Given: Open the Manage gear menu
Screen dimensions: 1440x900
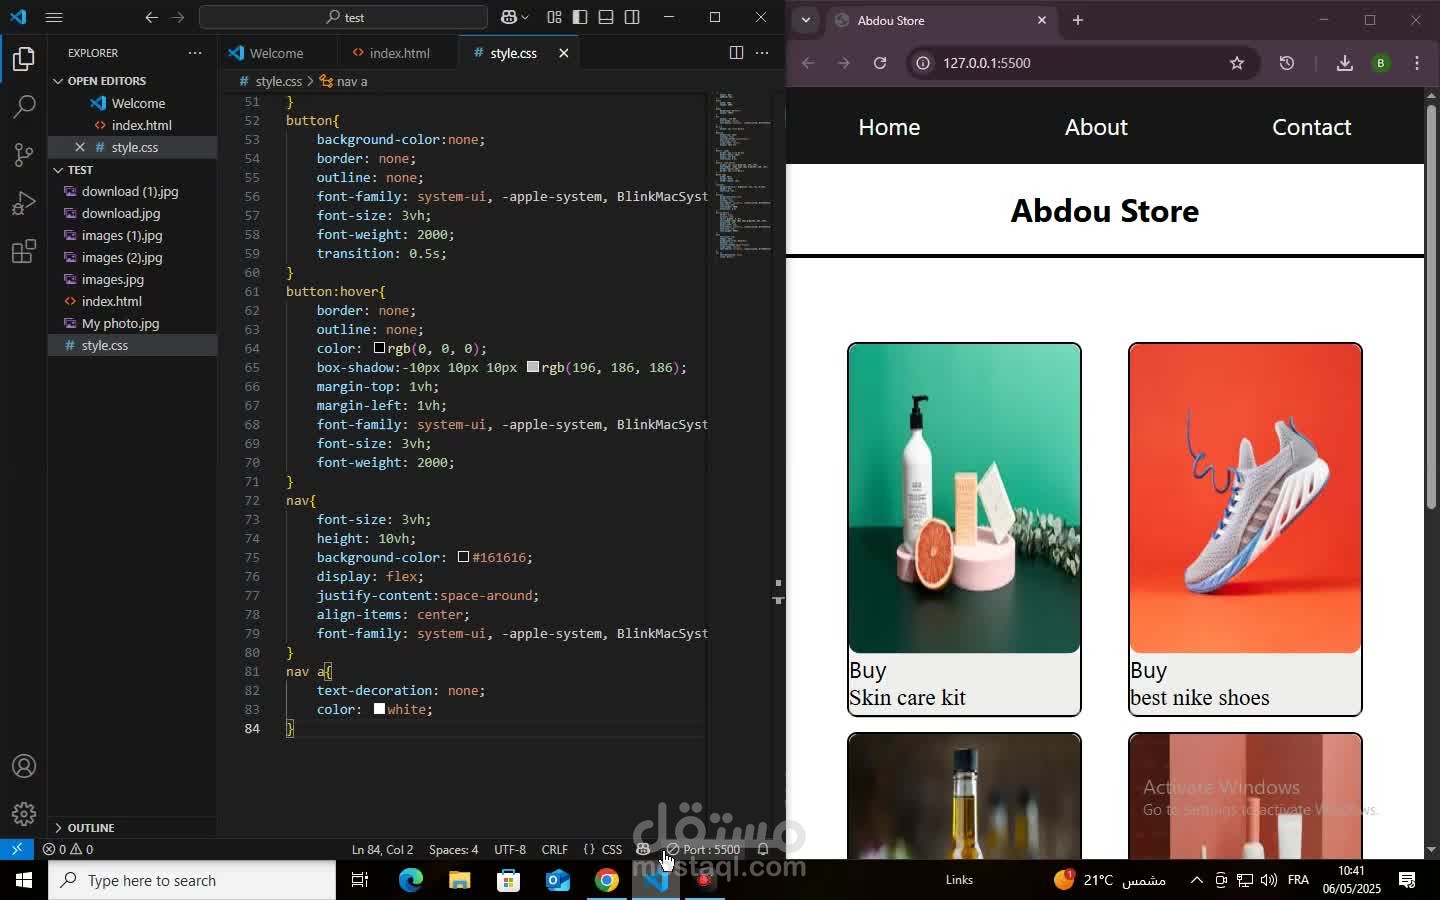Looking at the screenshot, I should click(x=24, y=814).
